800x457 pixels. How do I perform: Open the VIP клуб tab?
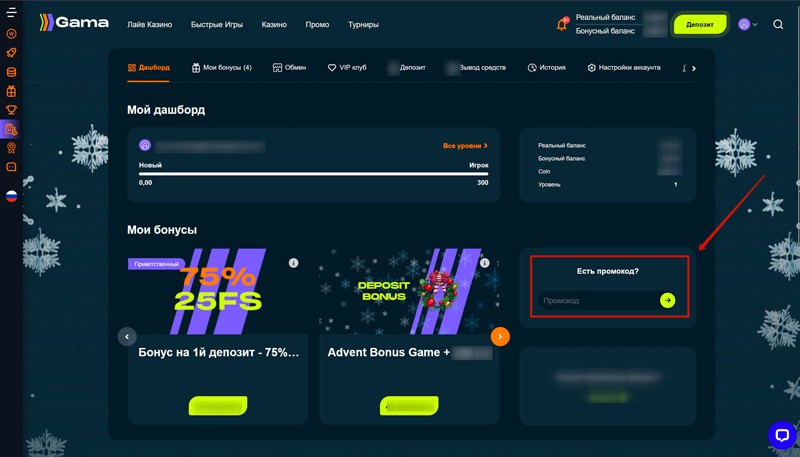(x=347, y=67)
